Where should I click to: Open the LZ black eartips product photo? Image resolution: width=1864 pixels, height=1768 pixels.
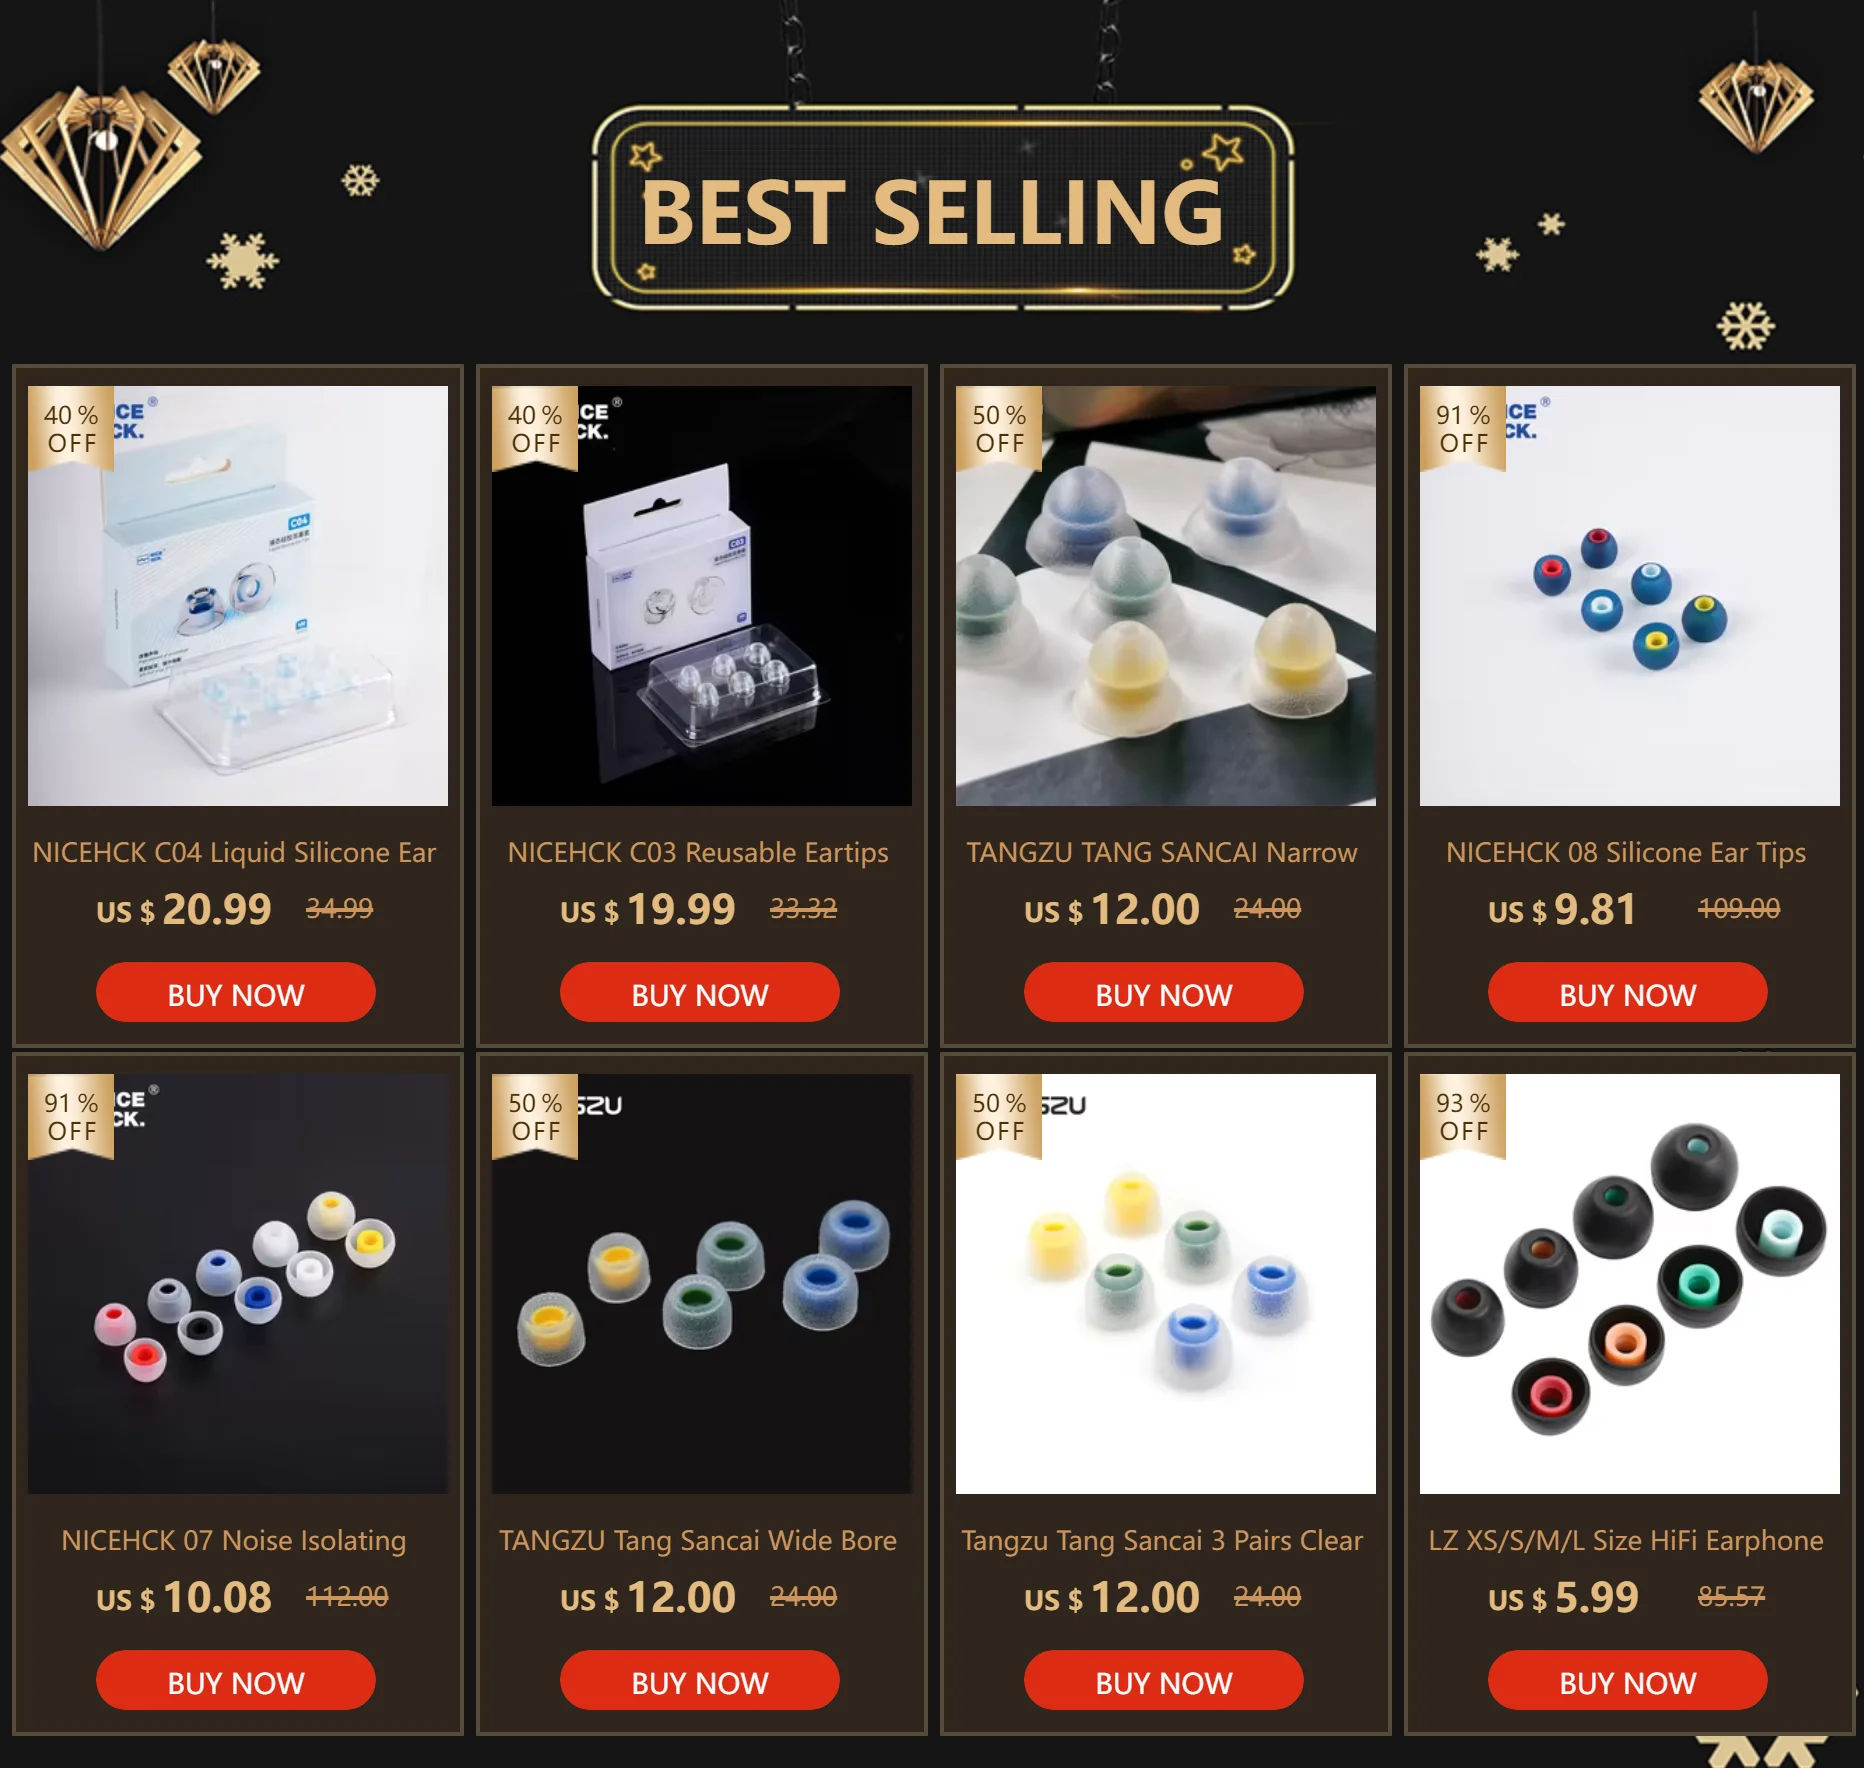[x=1630, y=1284]
